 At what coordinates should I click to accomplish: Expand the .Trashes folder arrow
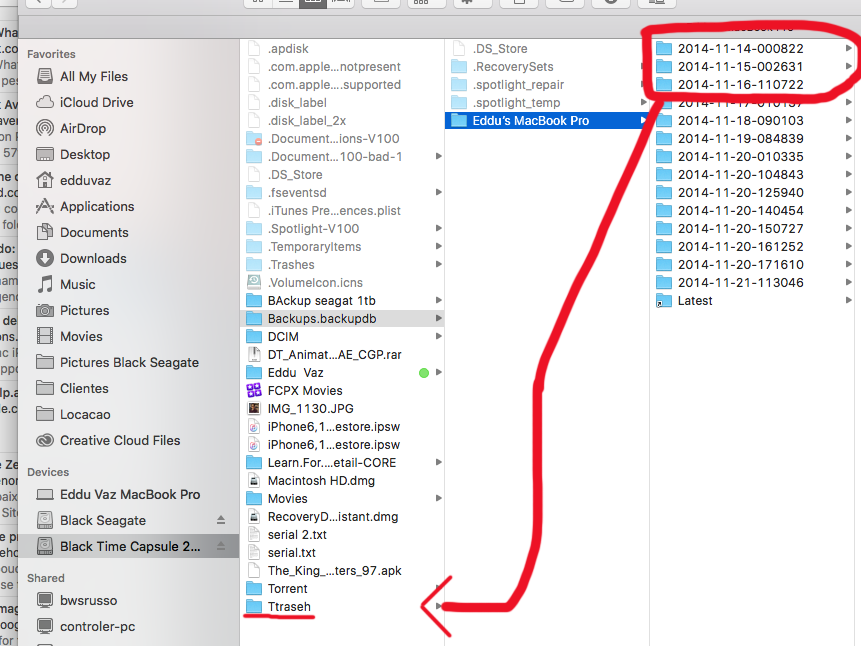tap(438, 264)
